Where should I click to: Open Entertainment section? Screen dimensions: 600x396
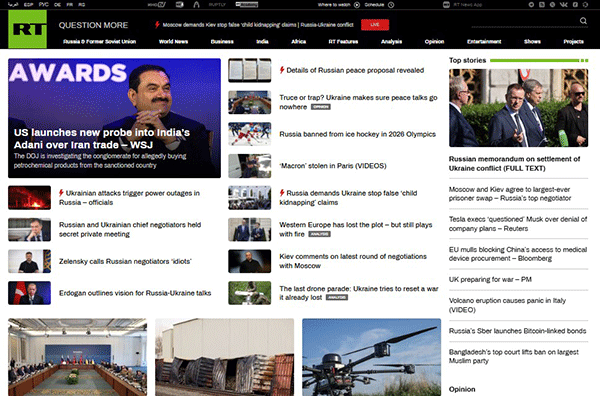pos(484,41)
